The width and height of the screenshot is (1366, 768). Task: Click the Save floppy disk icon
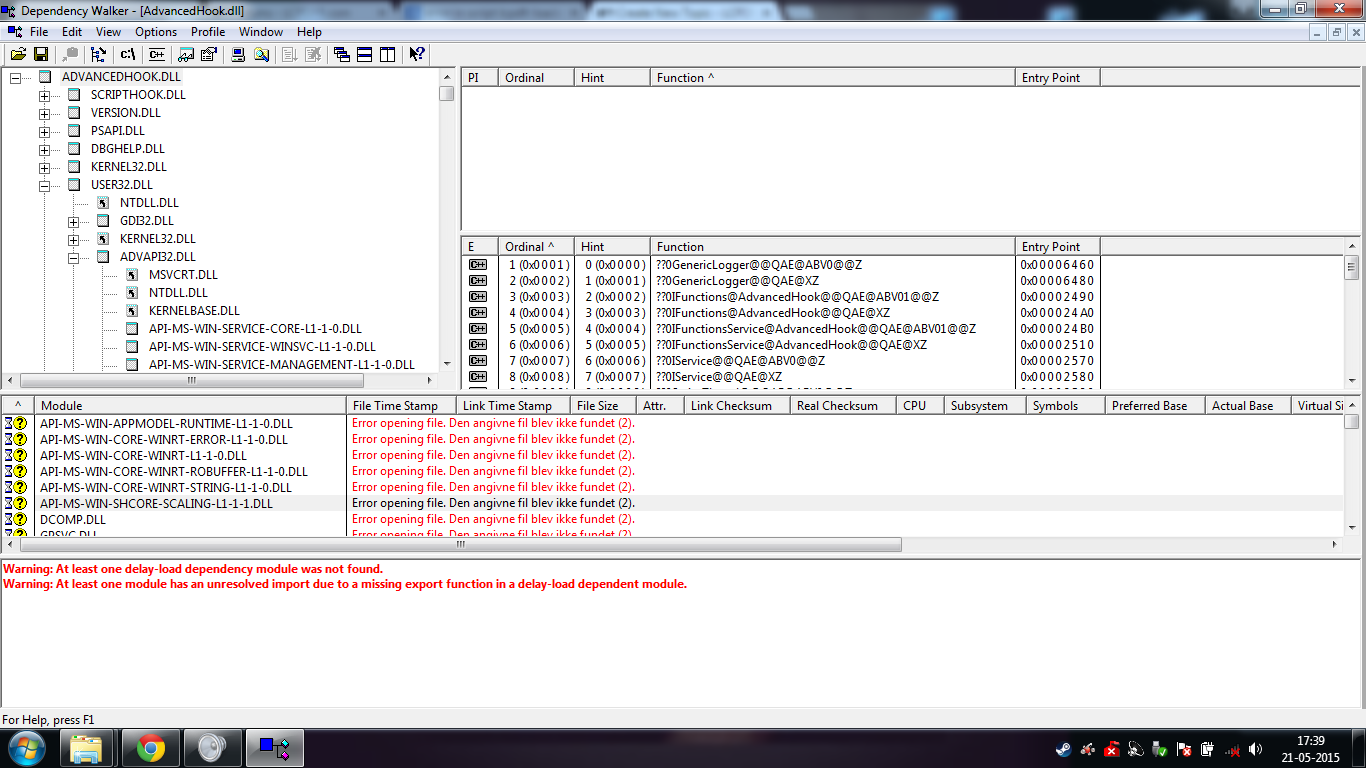(41, 54)
